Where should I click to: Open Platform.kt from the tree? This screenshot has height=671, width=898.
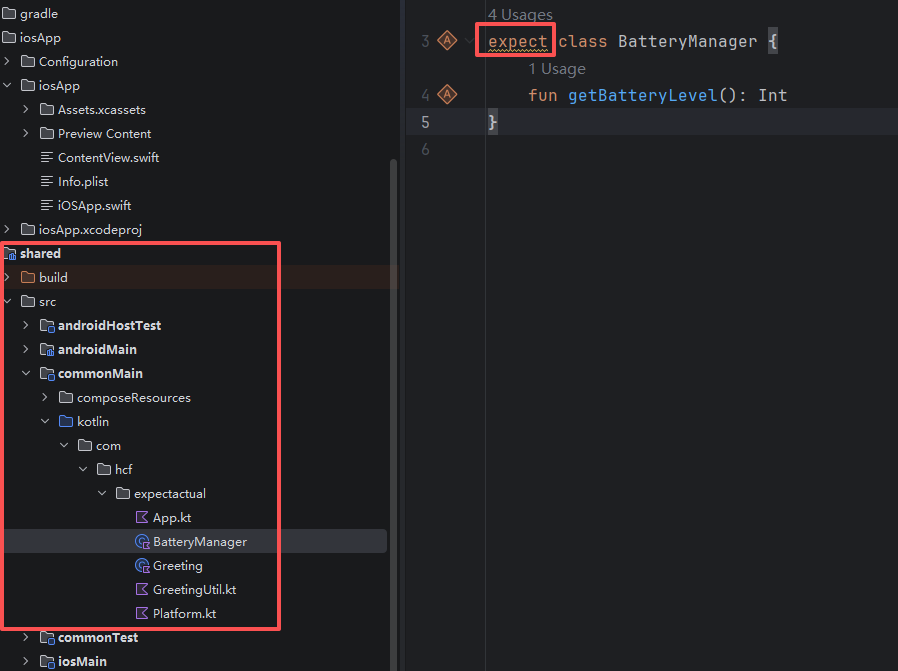click(x=184, y=614)
